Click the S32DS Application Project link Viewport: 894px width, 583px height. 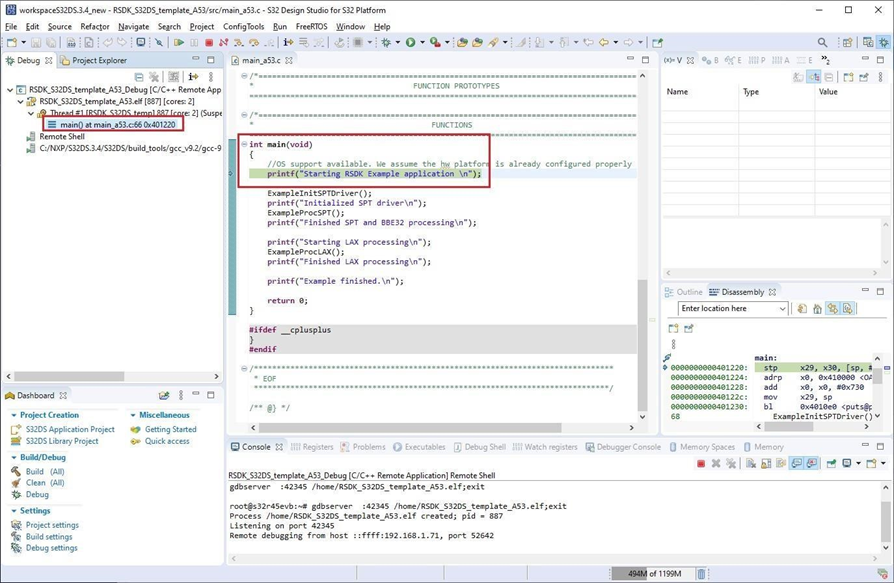pyautogui.click(x=69, y=429)
